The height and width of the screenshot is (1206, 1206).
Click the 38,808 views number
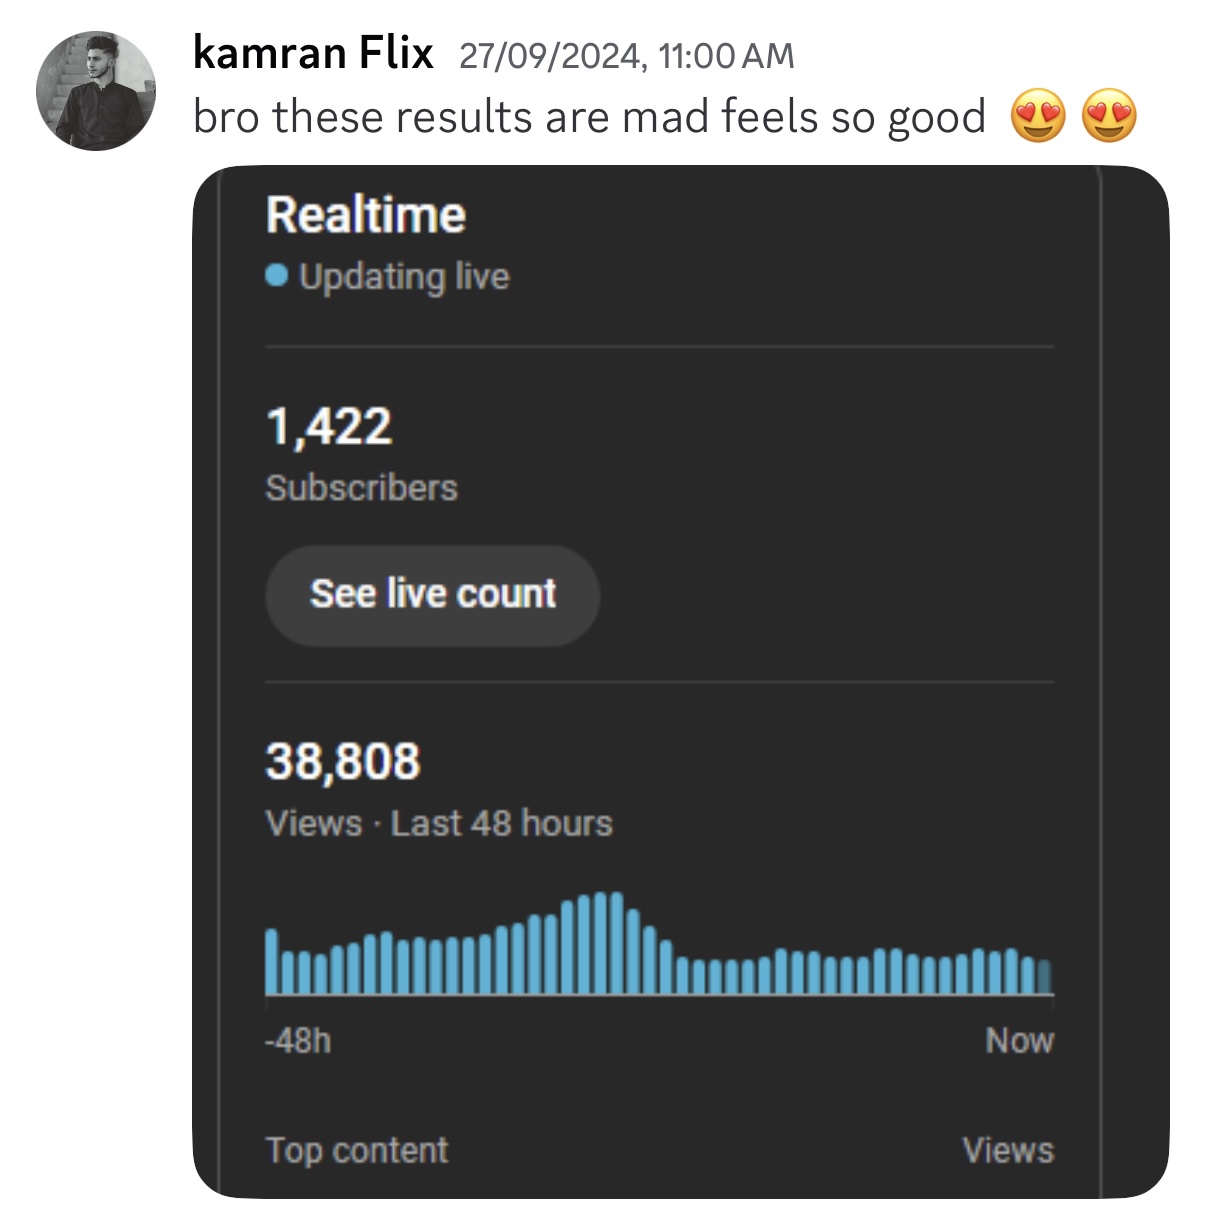point(343,762)
